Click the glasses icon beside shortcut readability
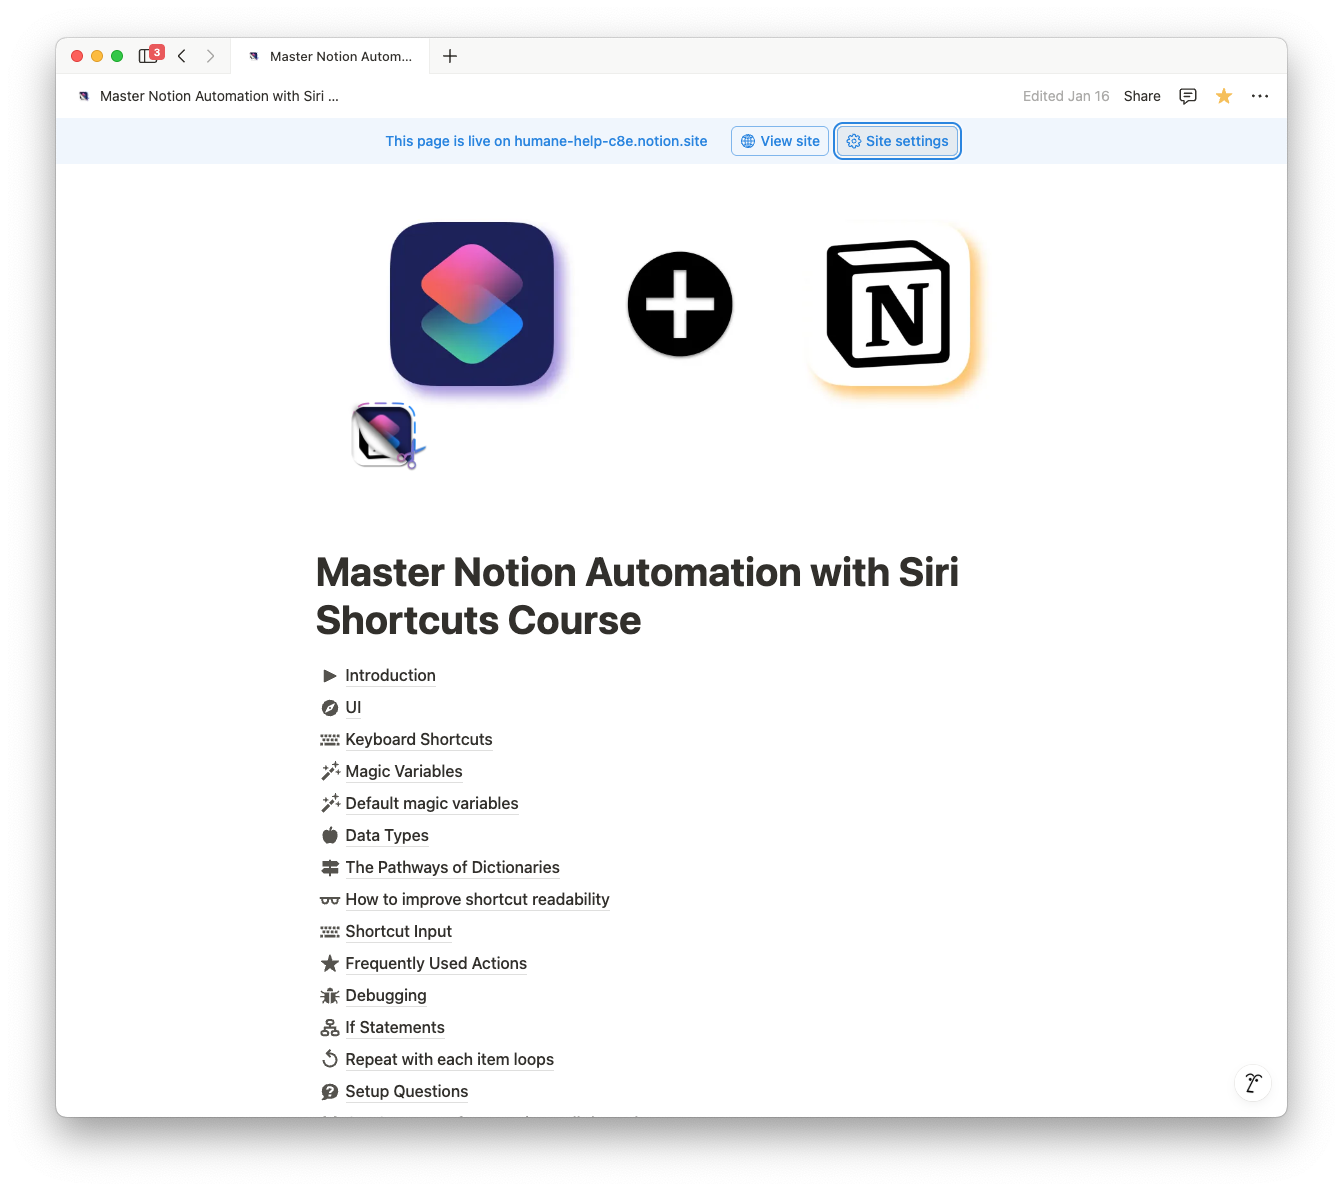 point(330,900)
